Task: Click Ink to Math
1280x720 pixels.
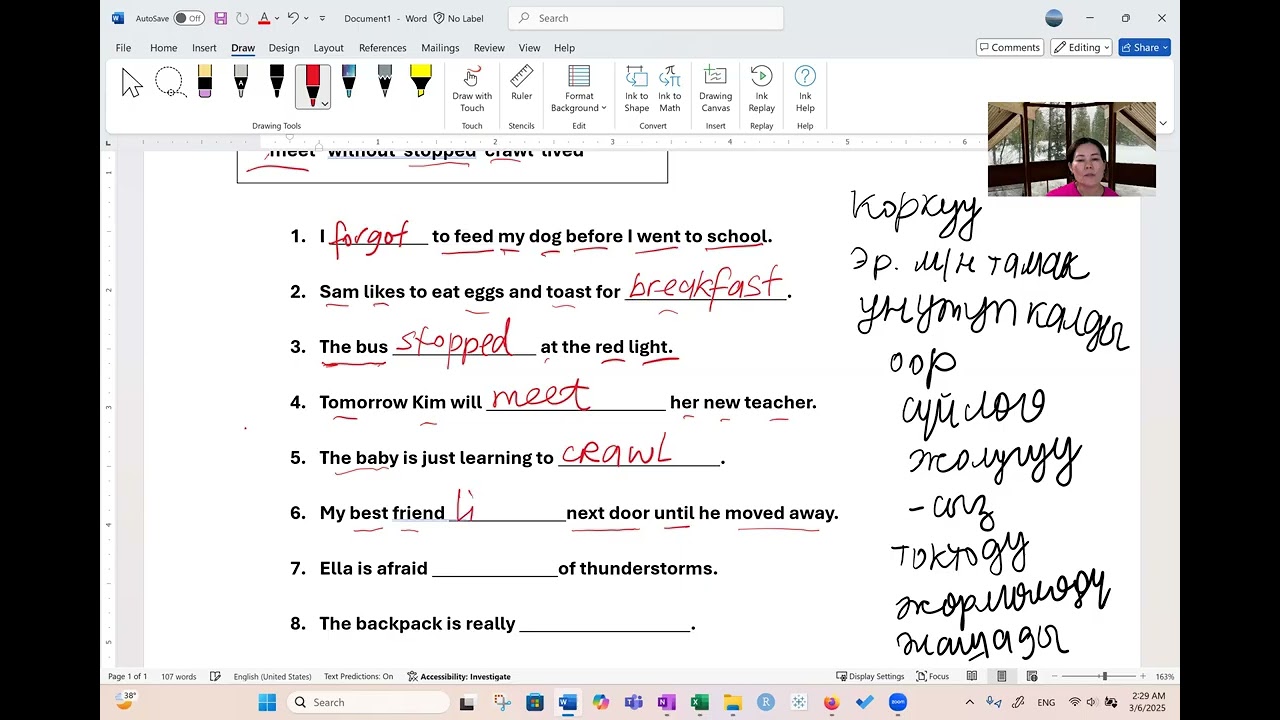Action: pos(670,89)
